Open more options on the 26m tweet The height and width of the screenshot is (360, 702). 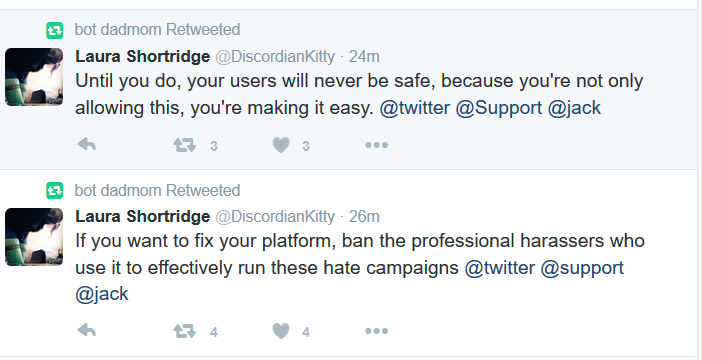tap(377, 331)
